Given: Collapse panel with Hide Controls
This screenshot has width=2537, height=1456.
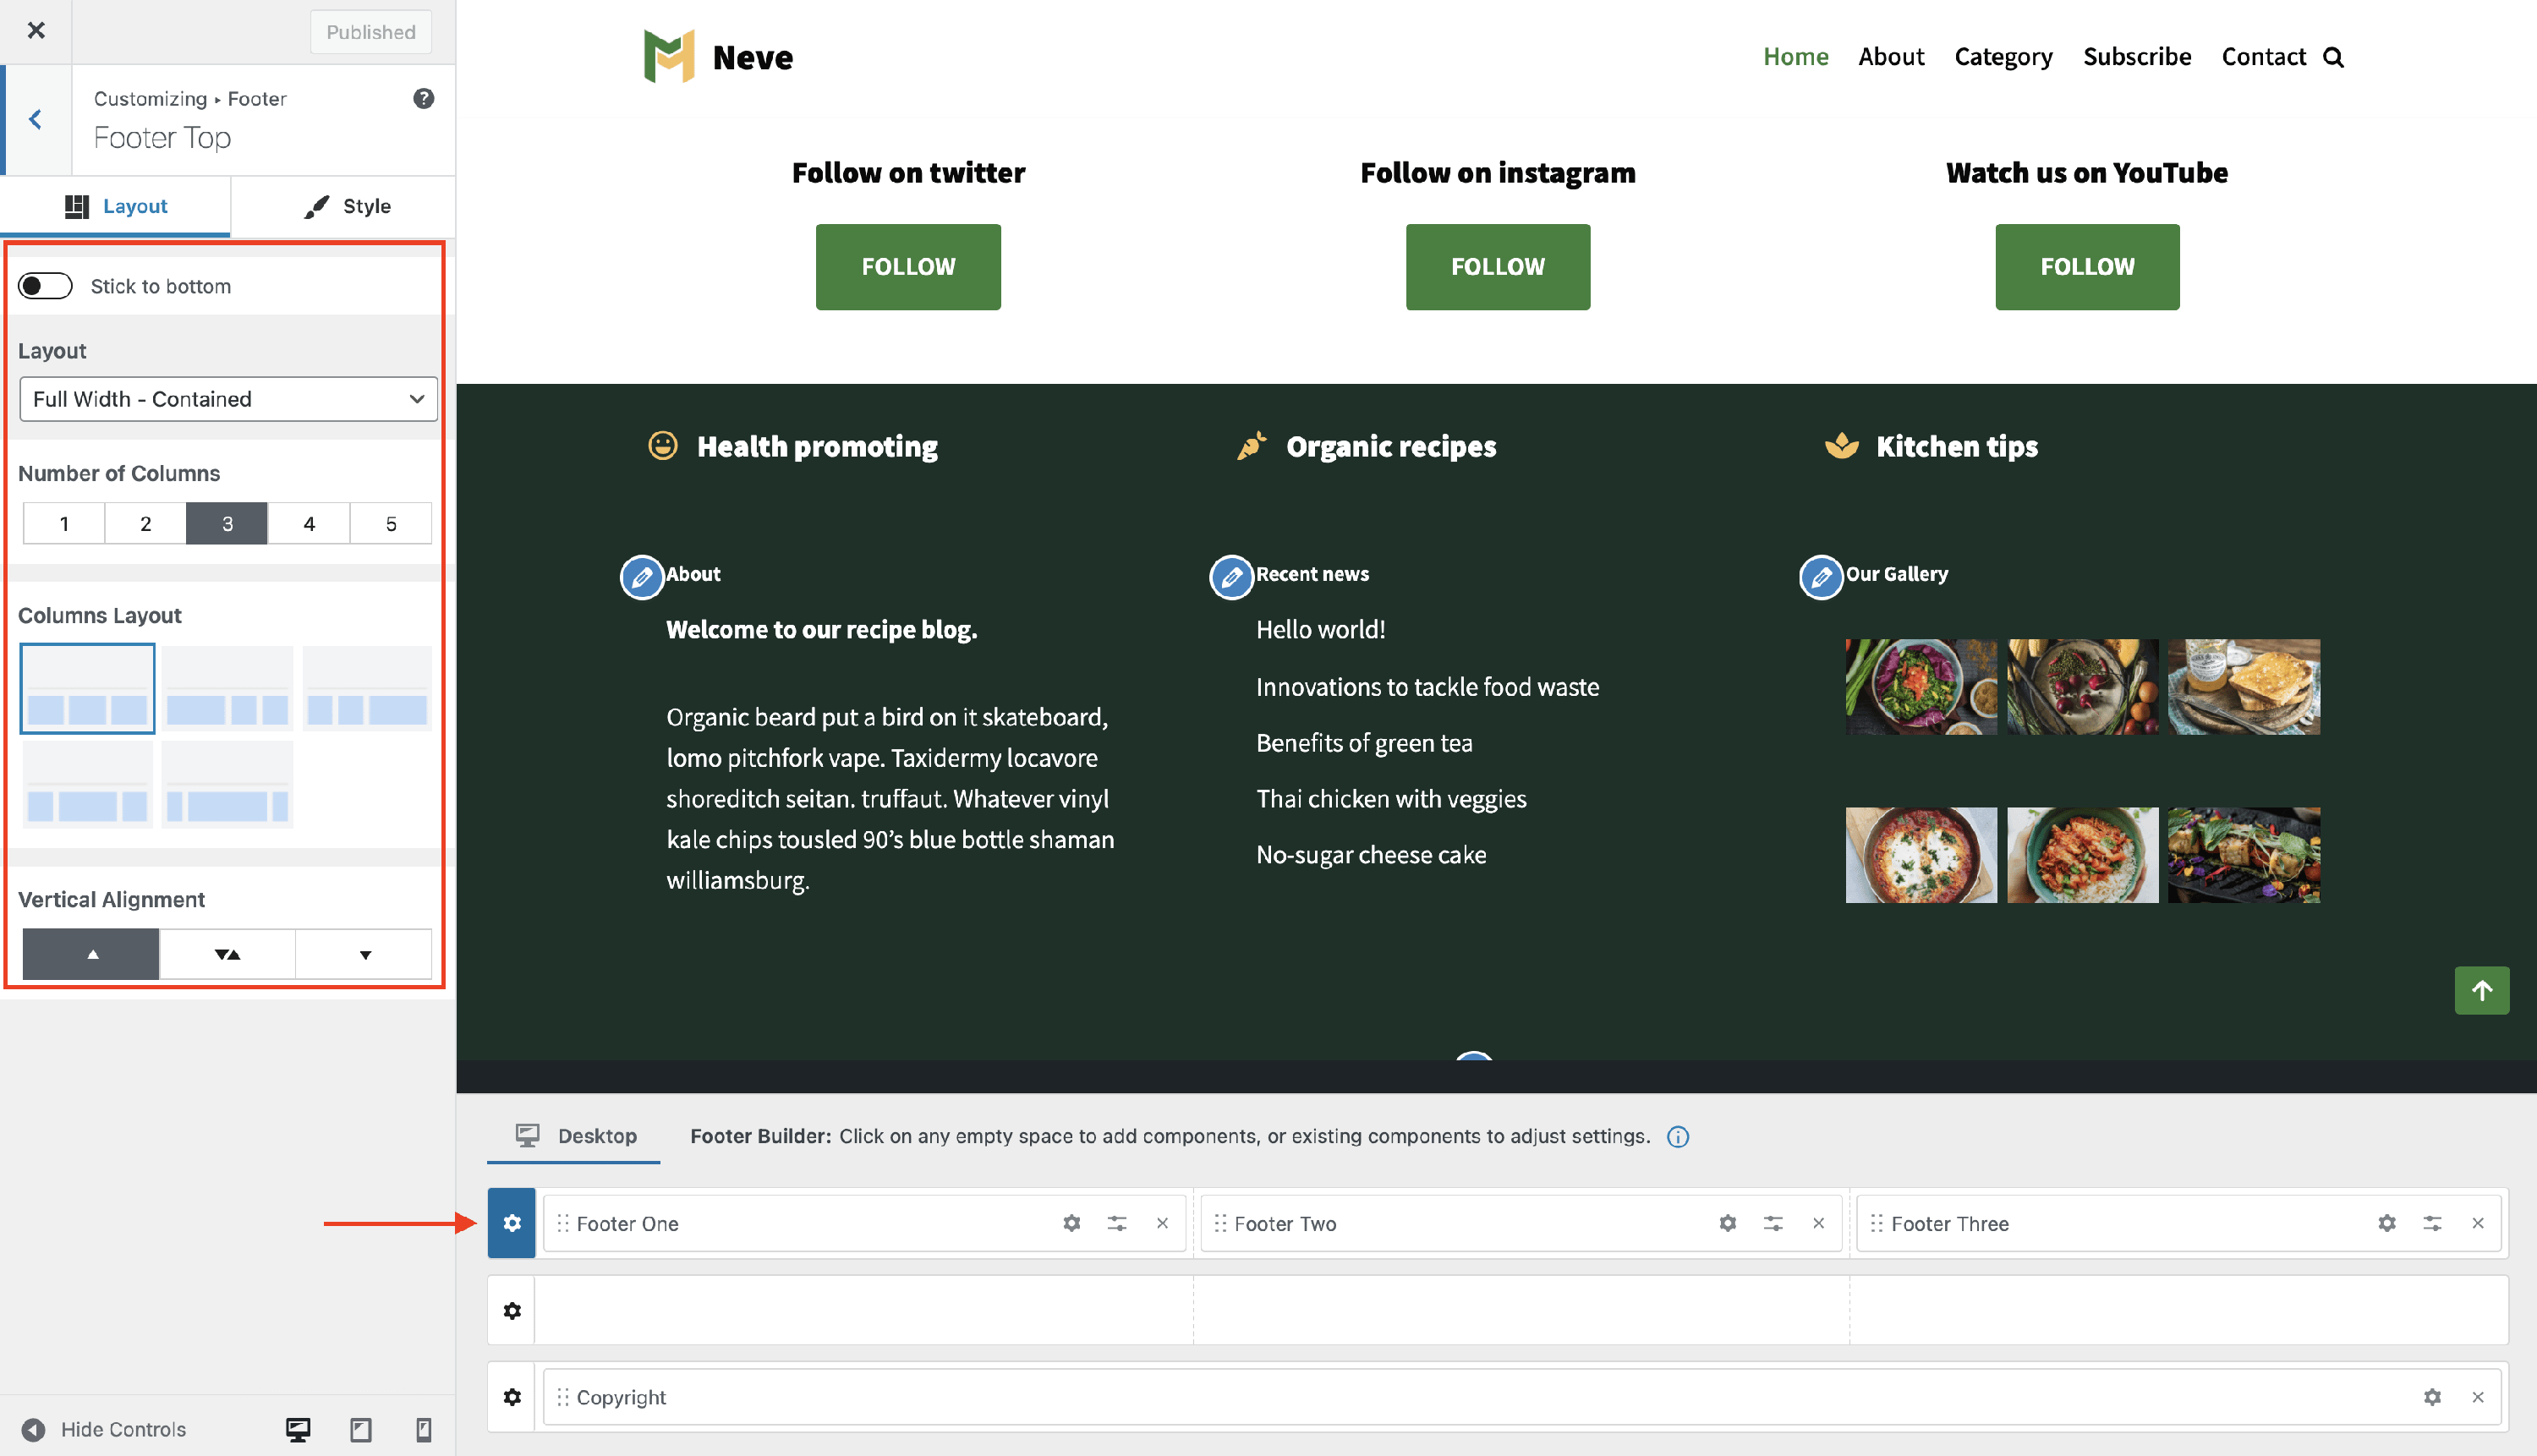Looking at the screenshot, I should click(x=104, y=1429).
